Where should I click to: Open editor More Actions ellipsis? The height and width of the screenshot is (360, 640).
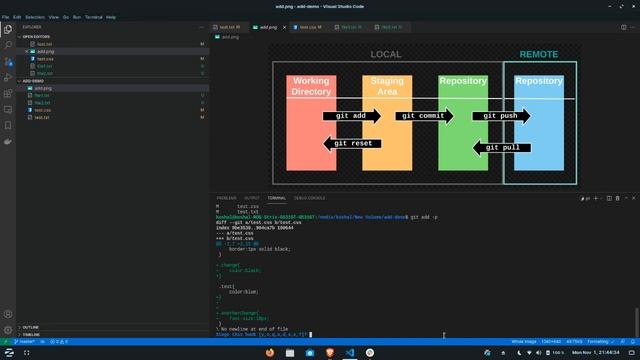pos(632,27)
